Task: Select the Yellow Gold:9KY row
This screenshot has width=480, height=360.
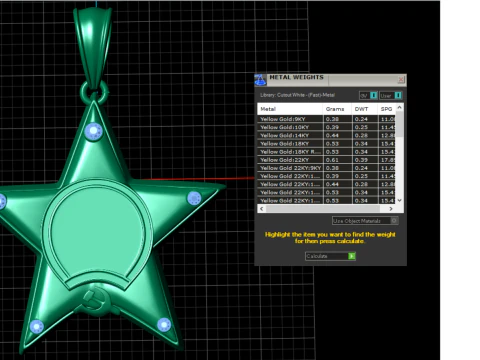Action: click(x=327, y=119)
